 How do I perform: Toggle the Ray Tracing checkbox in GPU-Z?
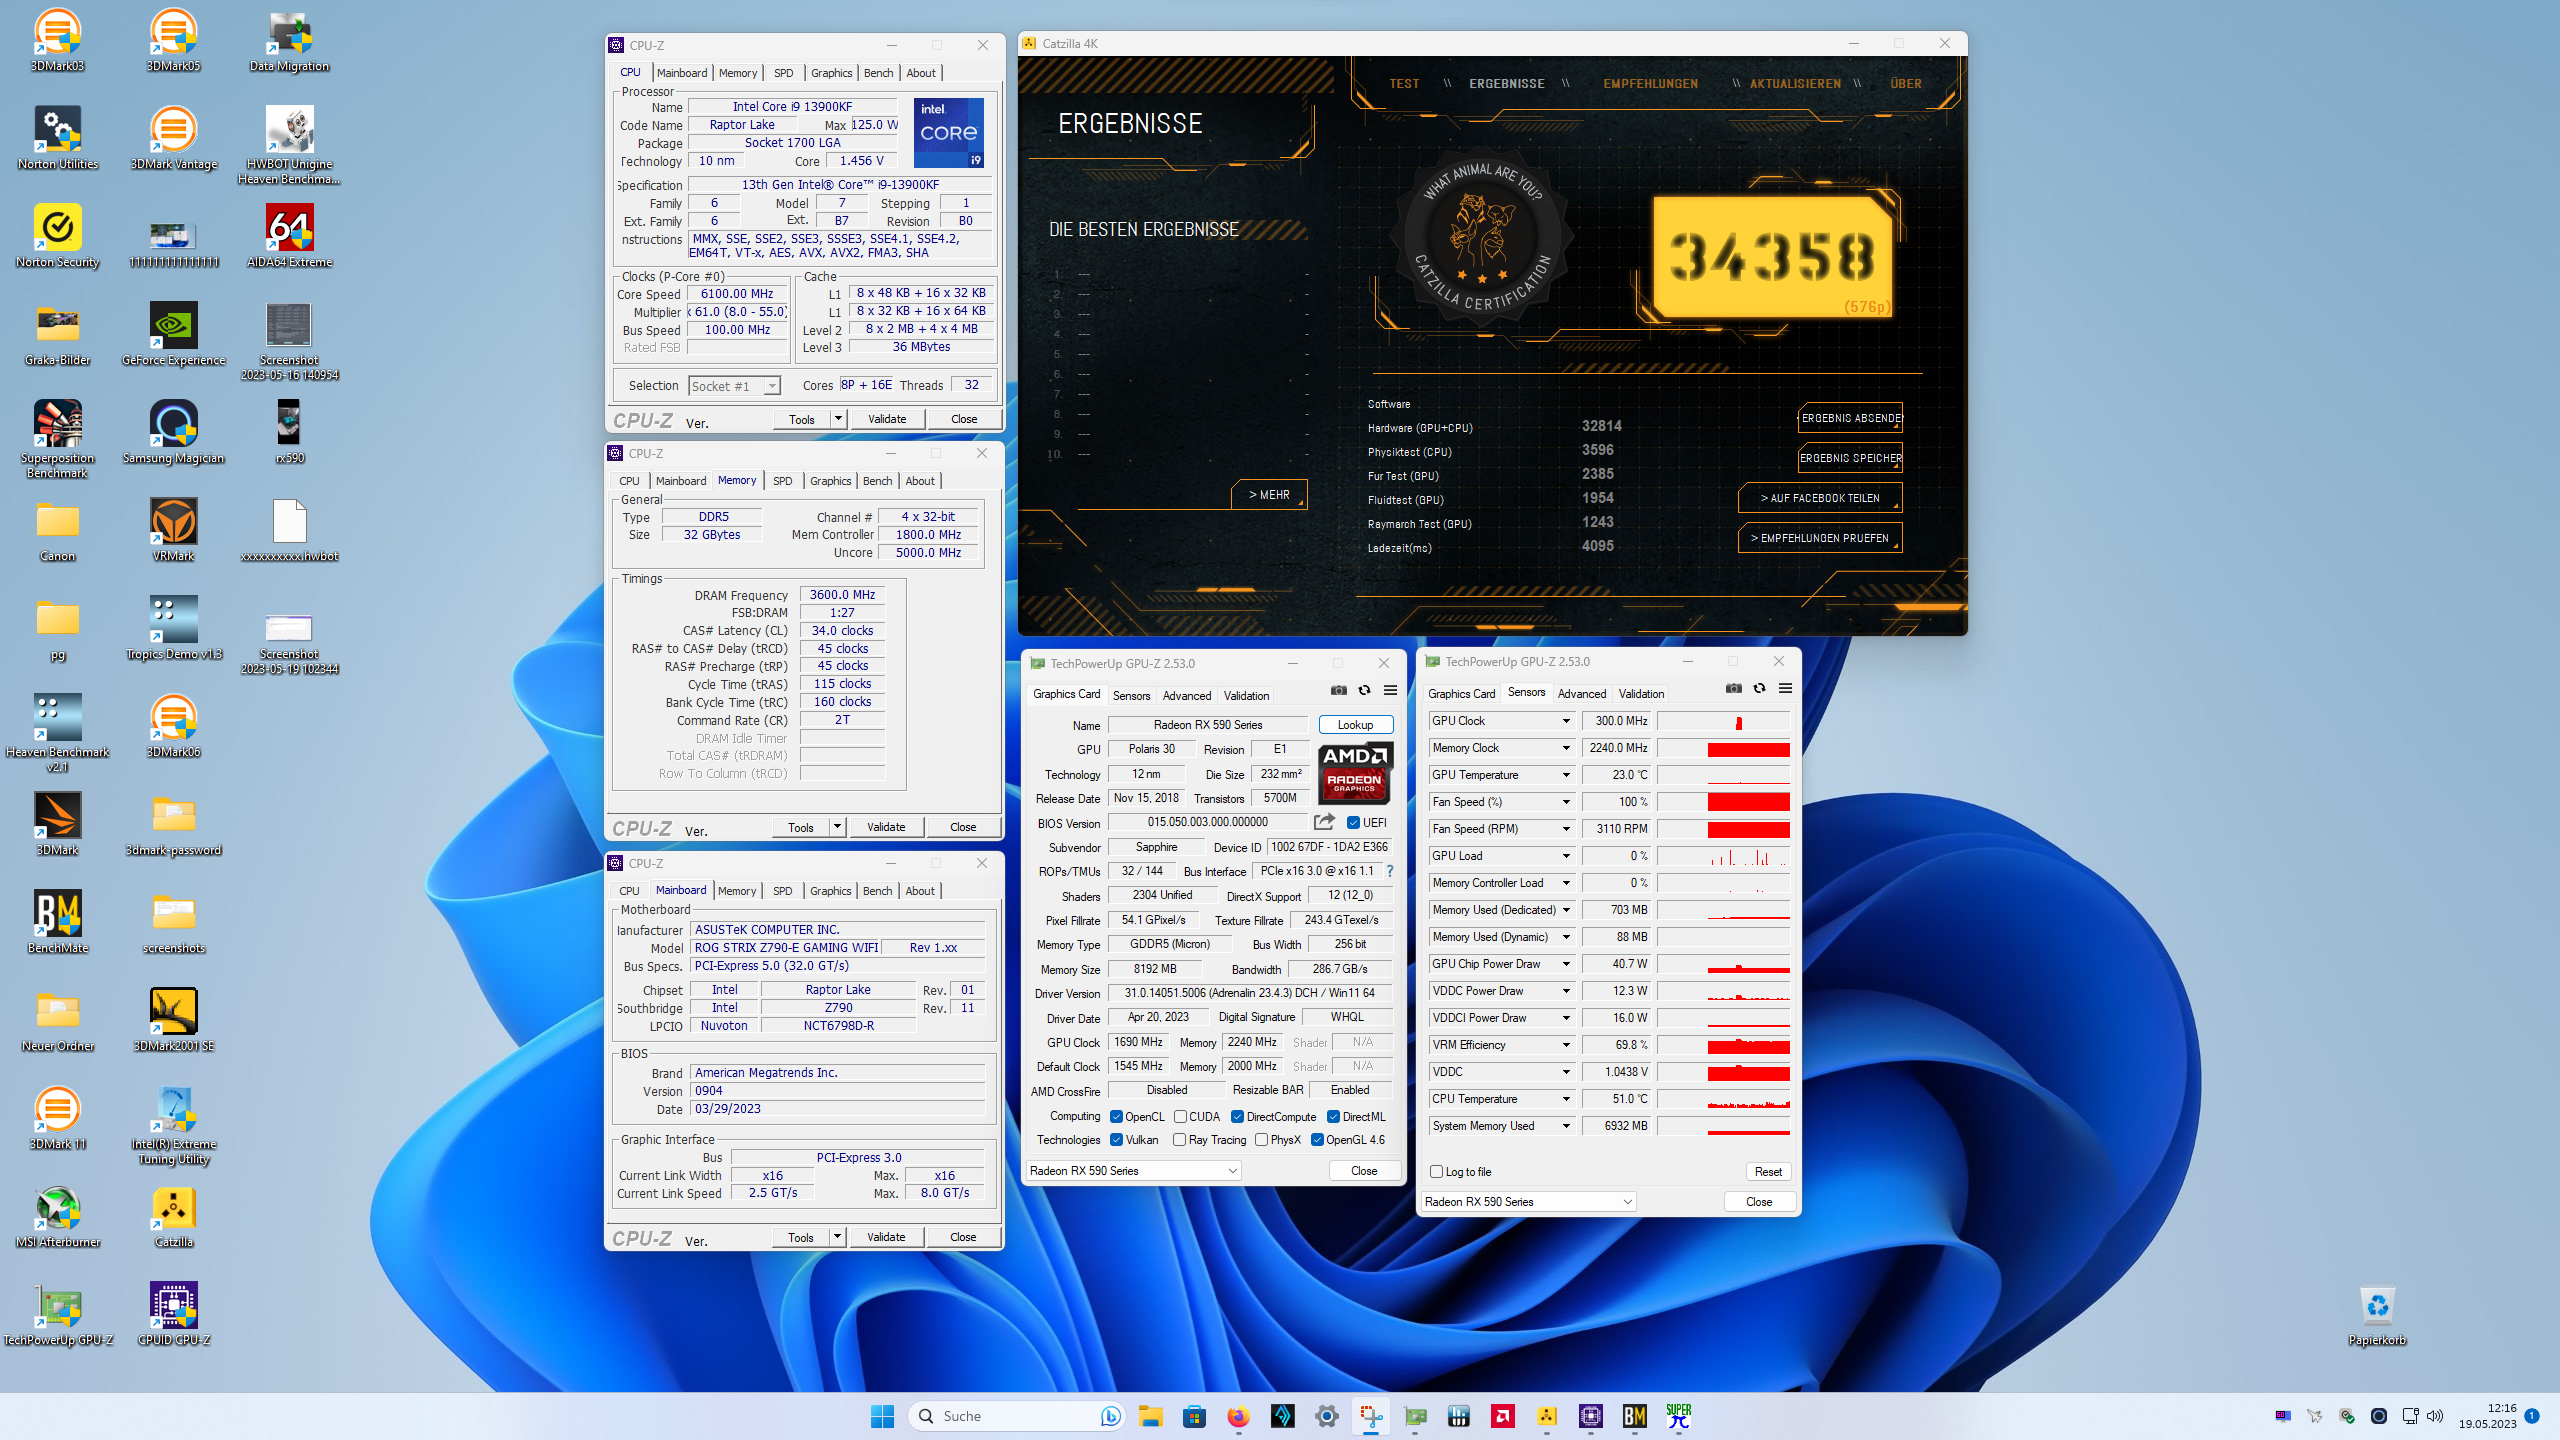click(1180, 1140)
